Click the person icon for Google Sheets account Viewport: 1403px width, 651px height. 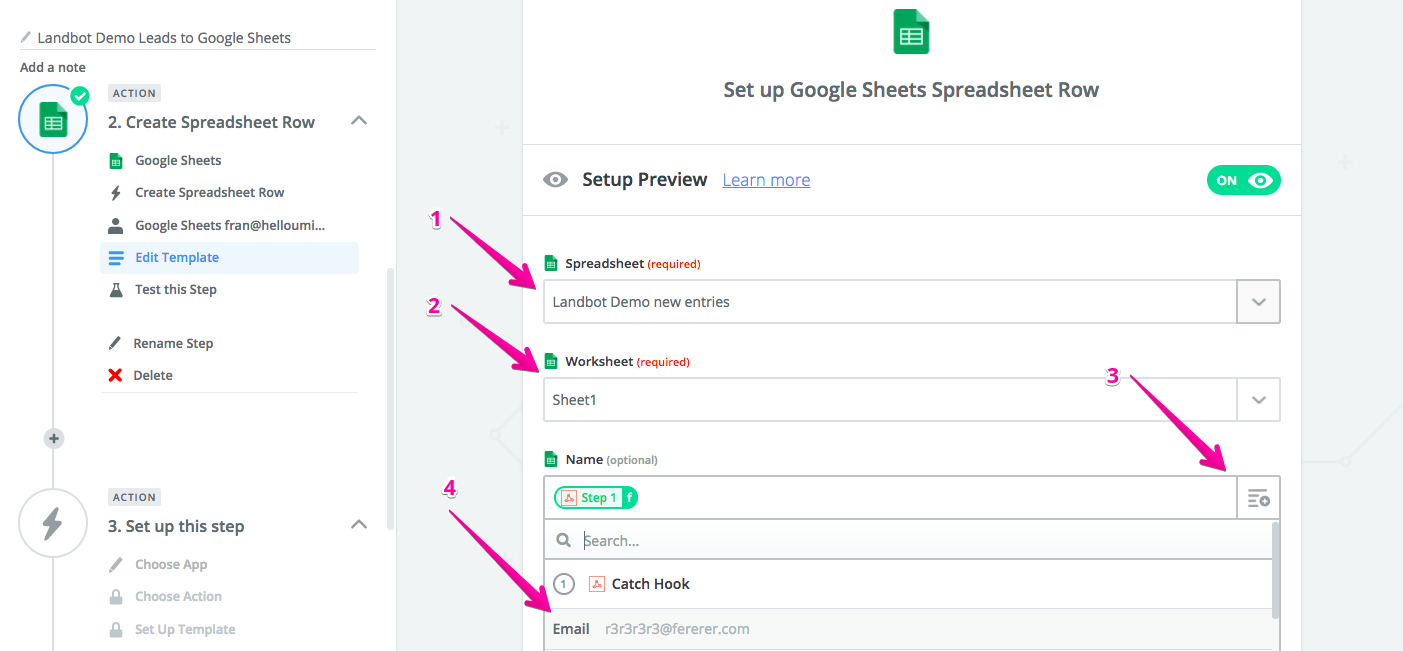(116, 225)
